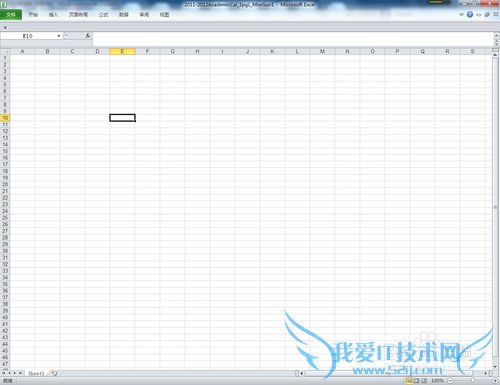Click the zoom in plus button
Image resolution: width=500 pixels, height=385 pixels.
[x=495, y=381]
